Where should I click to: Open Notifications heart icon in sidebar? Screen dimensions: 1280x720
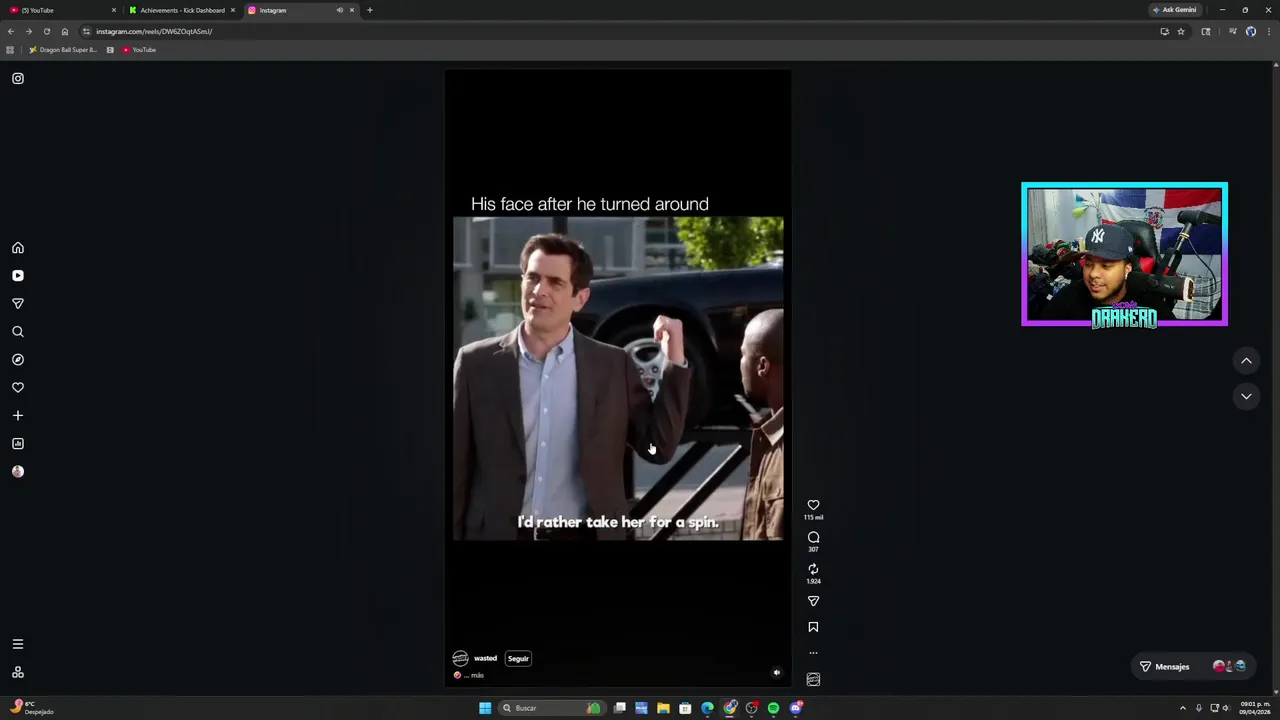pyautogui.click(x=18, y=388)
